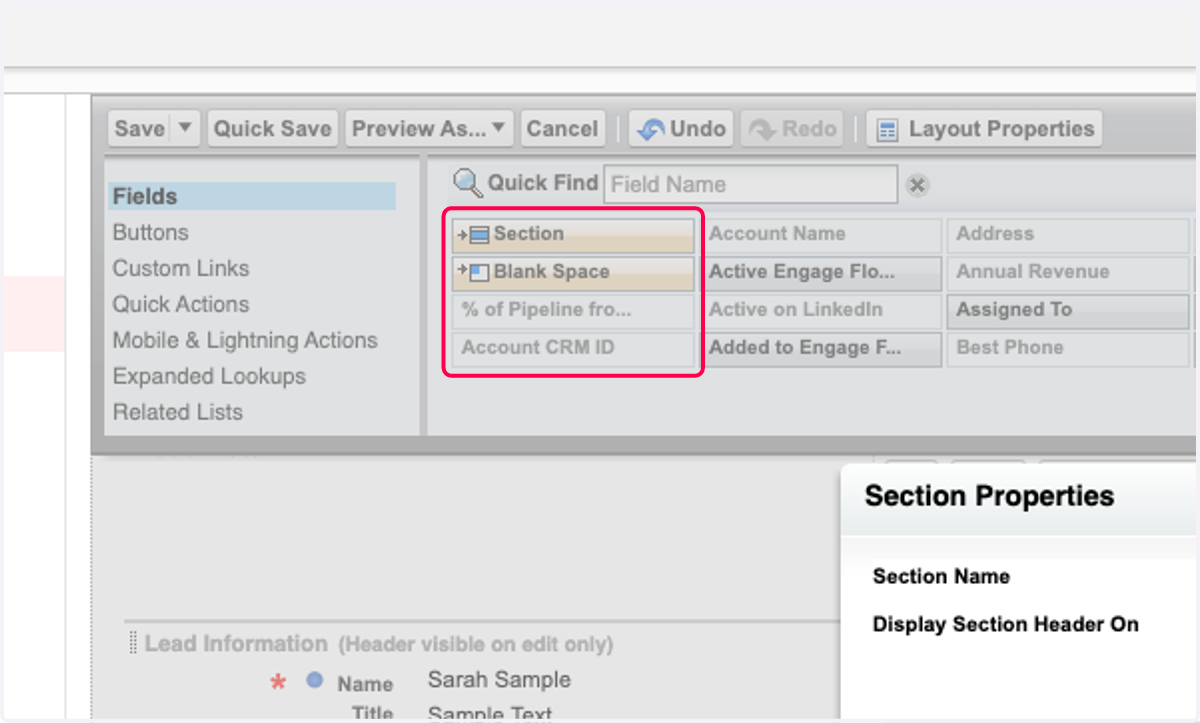Screen dimensions: 1200x723
Task: Click the Quick Find magnifier icon
Action: tap(468, 183)
